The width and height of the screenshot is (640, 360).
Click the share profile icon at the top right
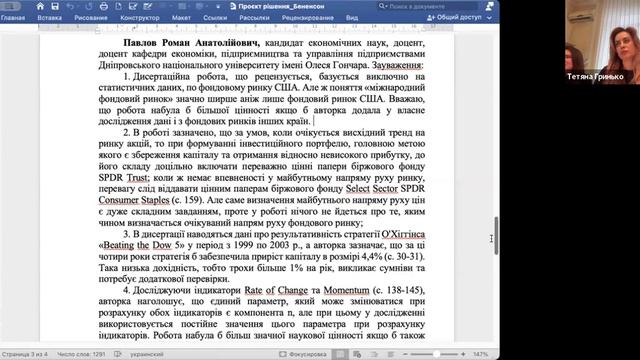point(489,6)
